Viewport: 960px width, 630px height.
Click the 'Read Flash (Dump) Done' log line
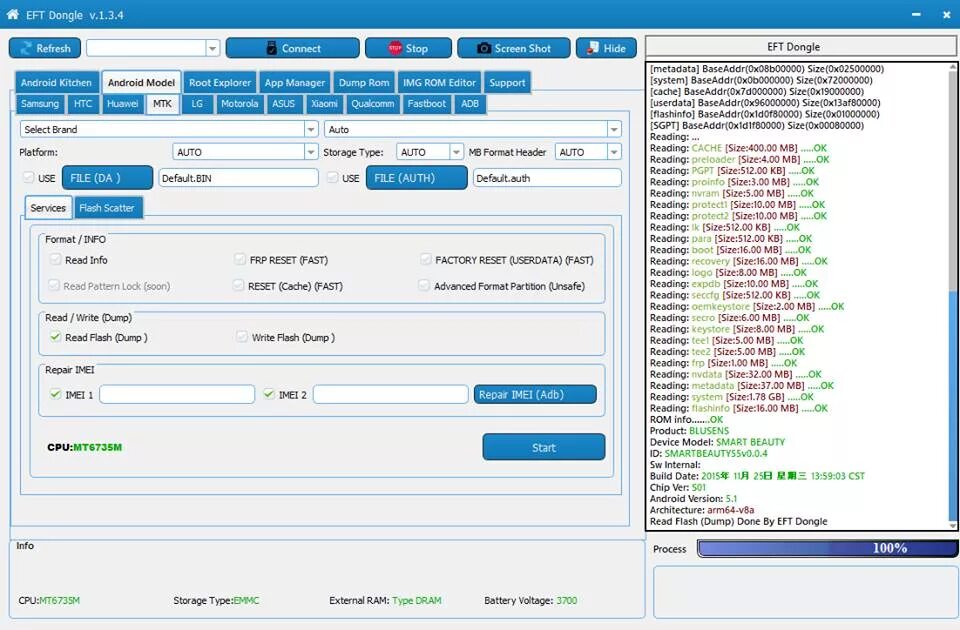738,522
